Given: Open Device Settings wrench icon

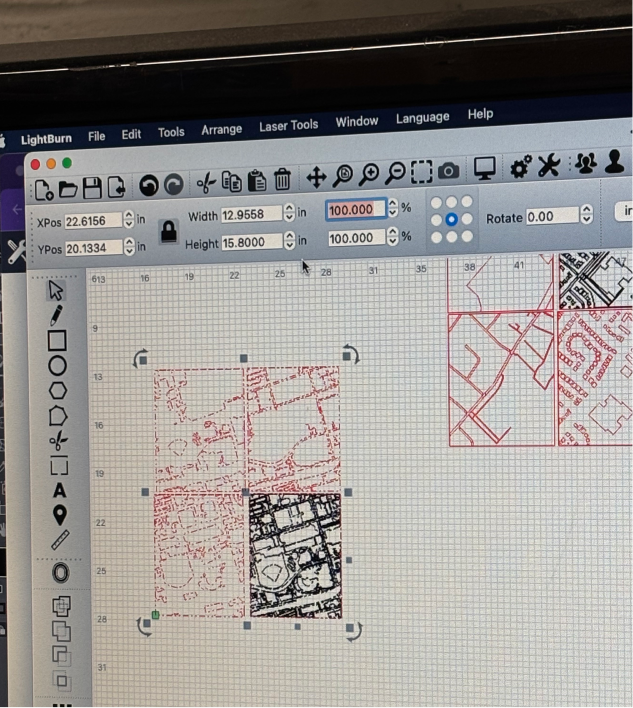Looking at the screenshot, I should click(549, 165).
